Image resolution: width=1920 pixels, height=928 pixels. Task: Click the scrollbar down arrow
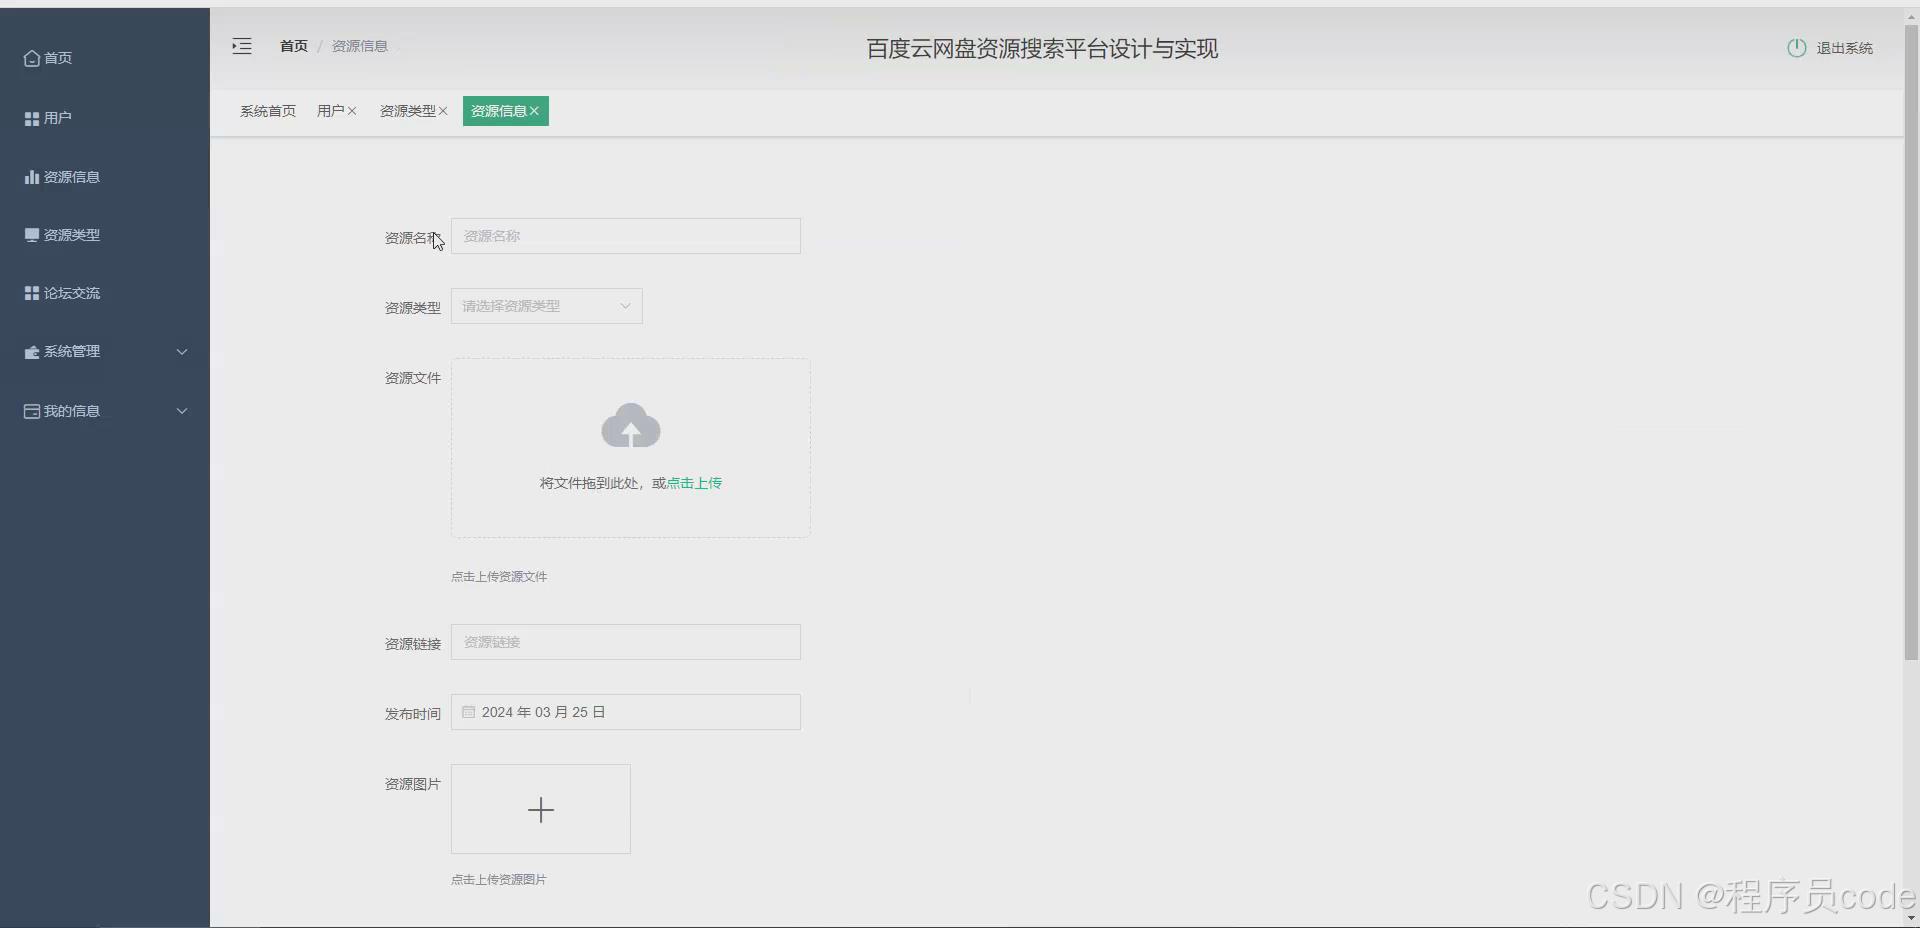tap(1911, 918)
